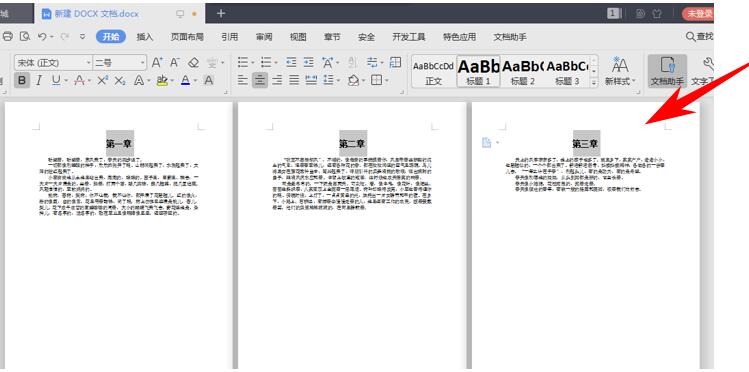
Task: Expand font color dropdown arrow
Action: pyautogui.click(x=195, y=80)
